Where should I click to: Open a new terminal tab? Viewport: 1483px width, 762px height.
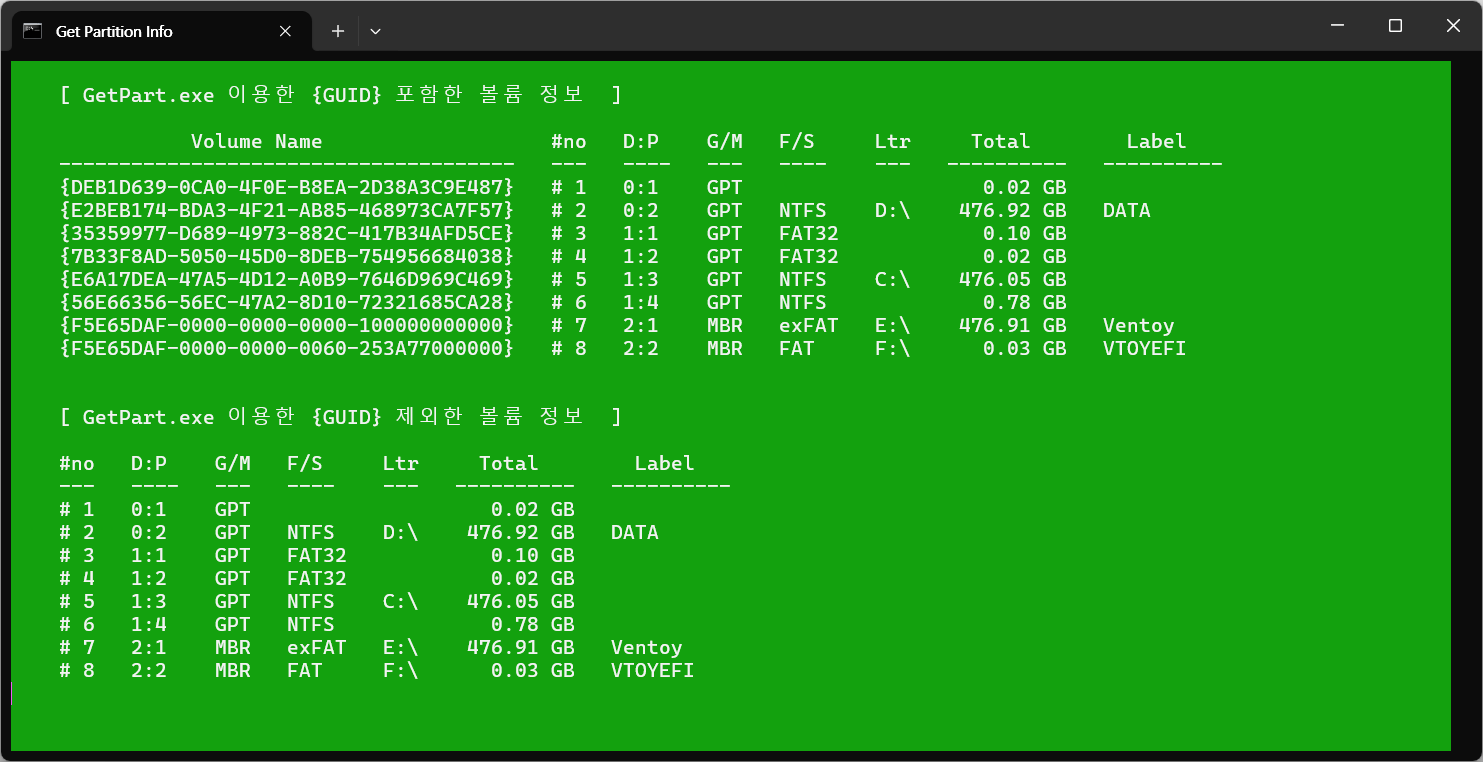[338, 31]
